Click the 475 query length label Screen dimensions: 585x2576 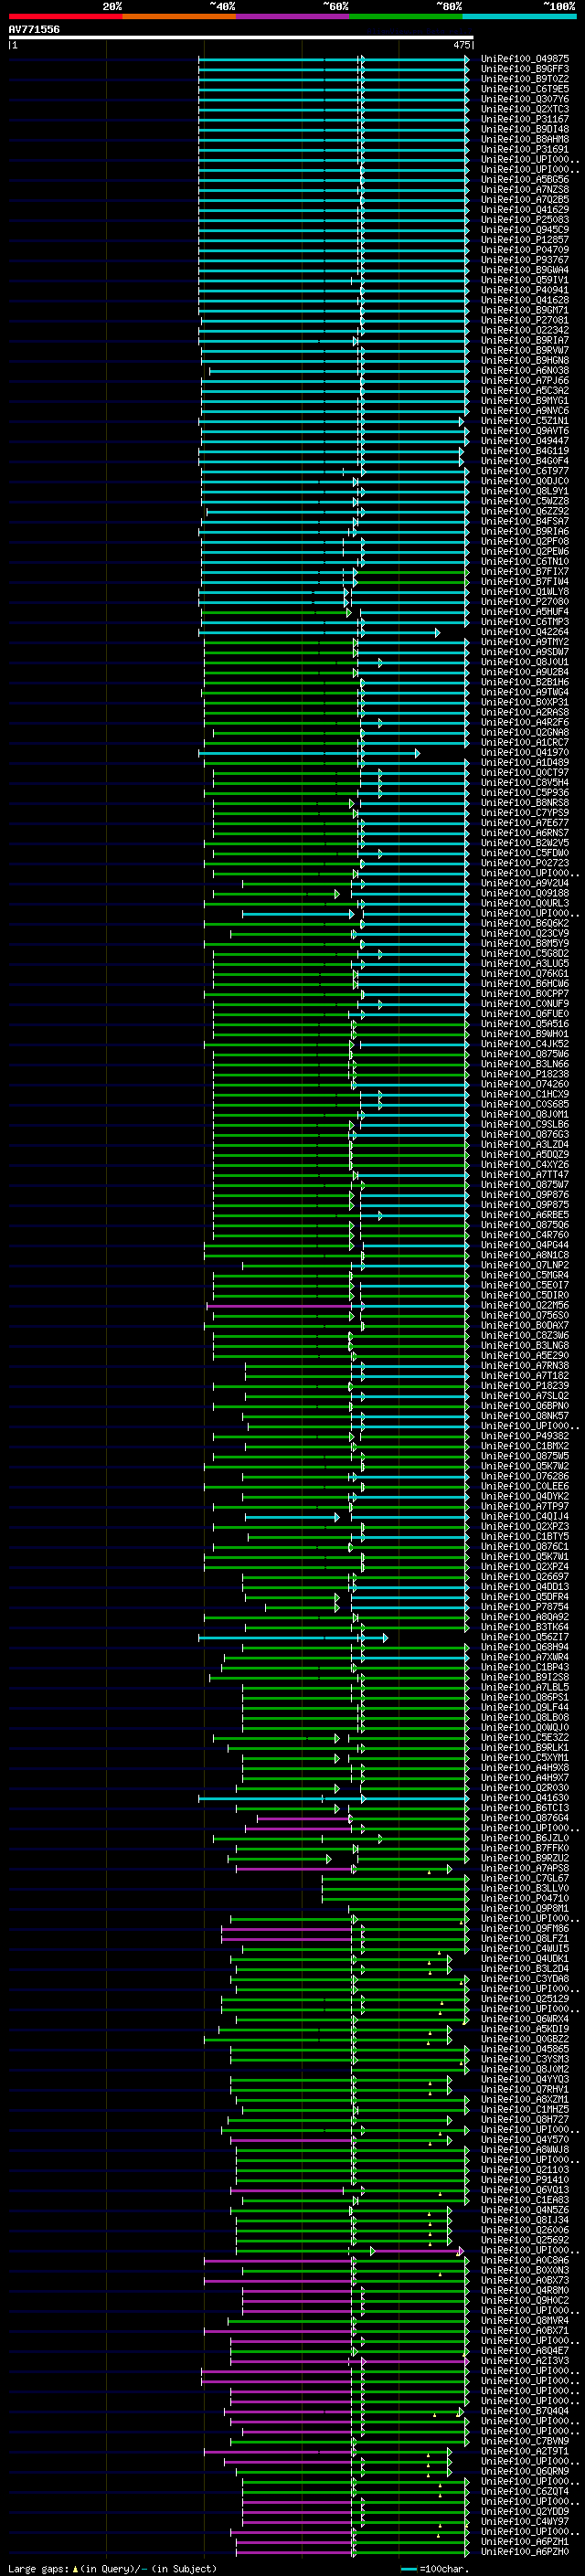461,45
